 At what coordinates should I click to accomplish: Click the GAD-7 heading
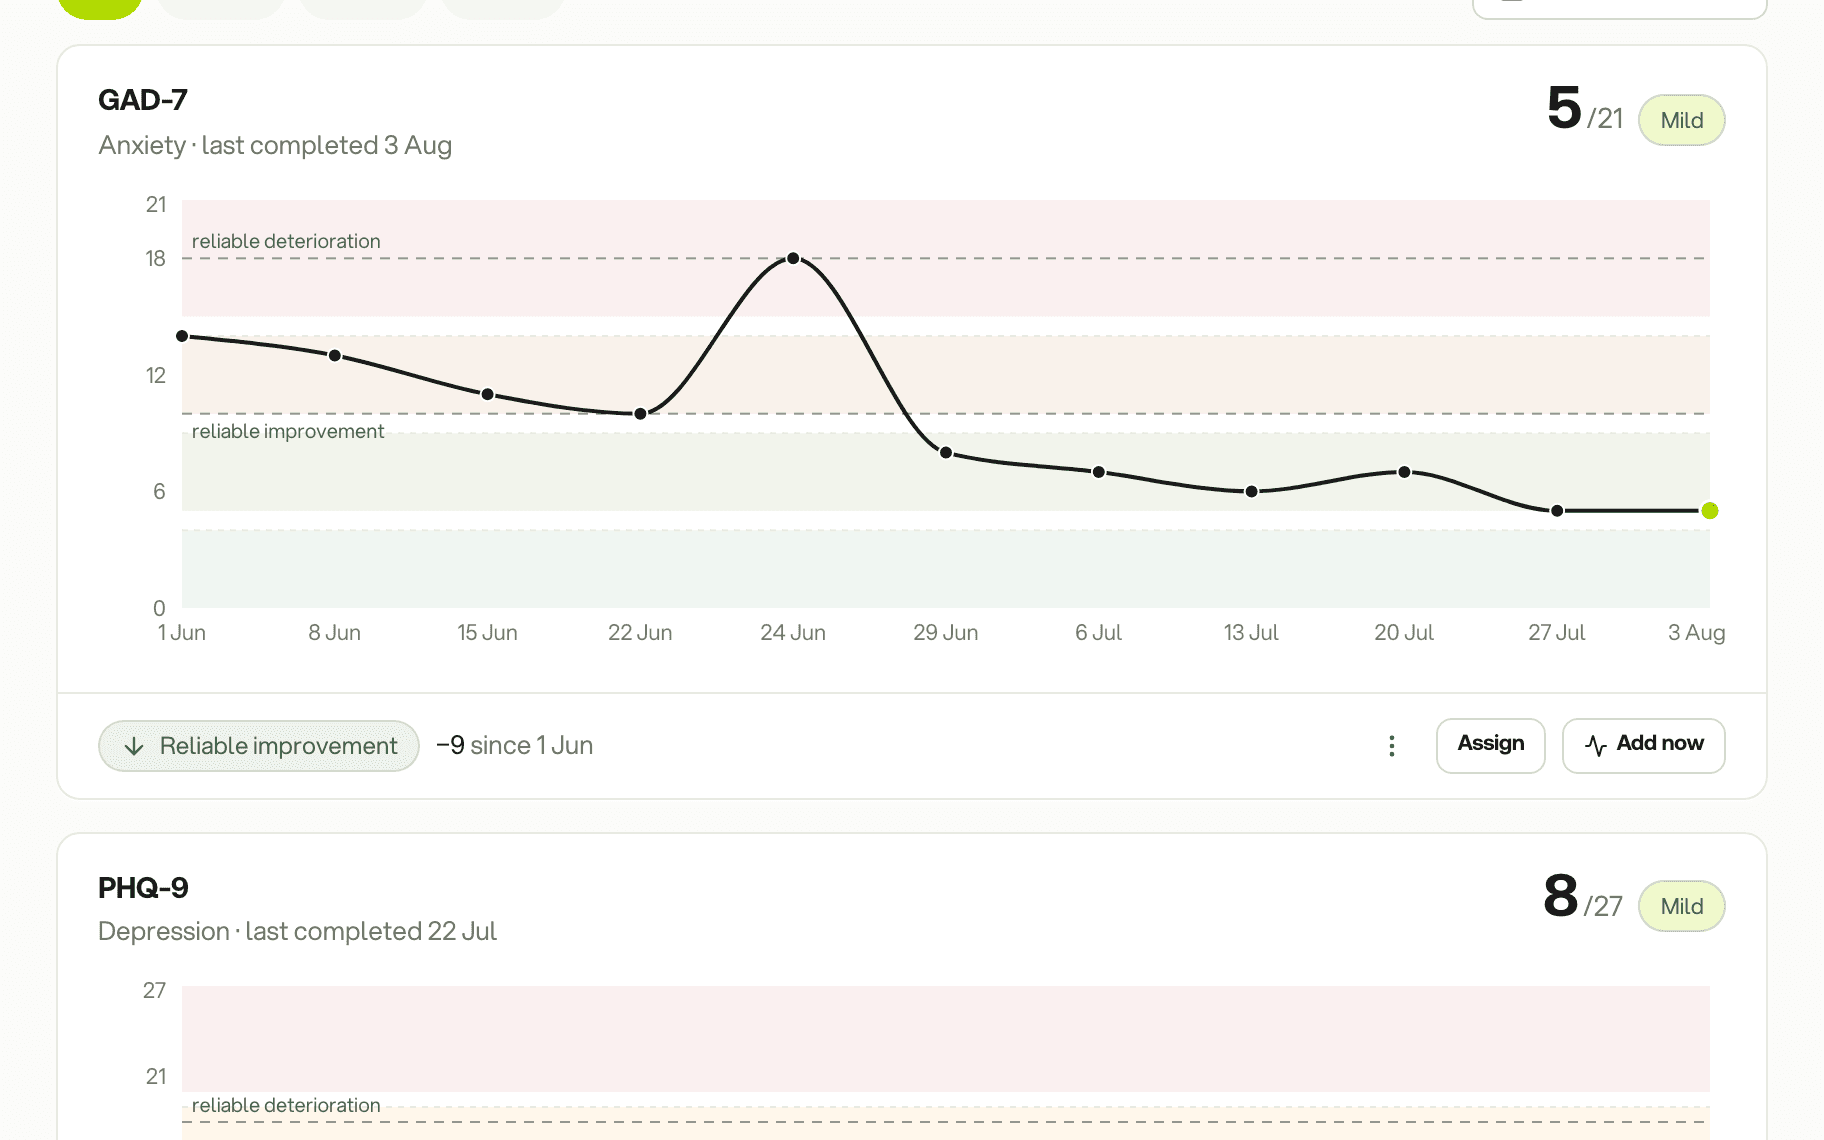click(143, 100)
